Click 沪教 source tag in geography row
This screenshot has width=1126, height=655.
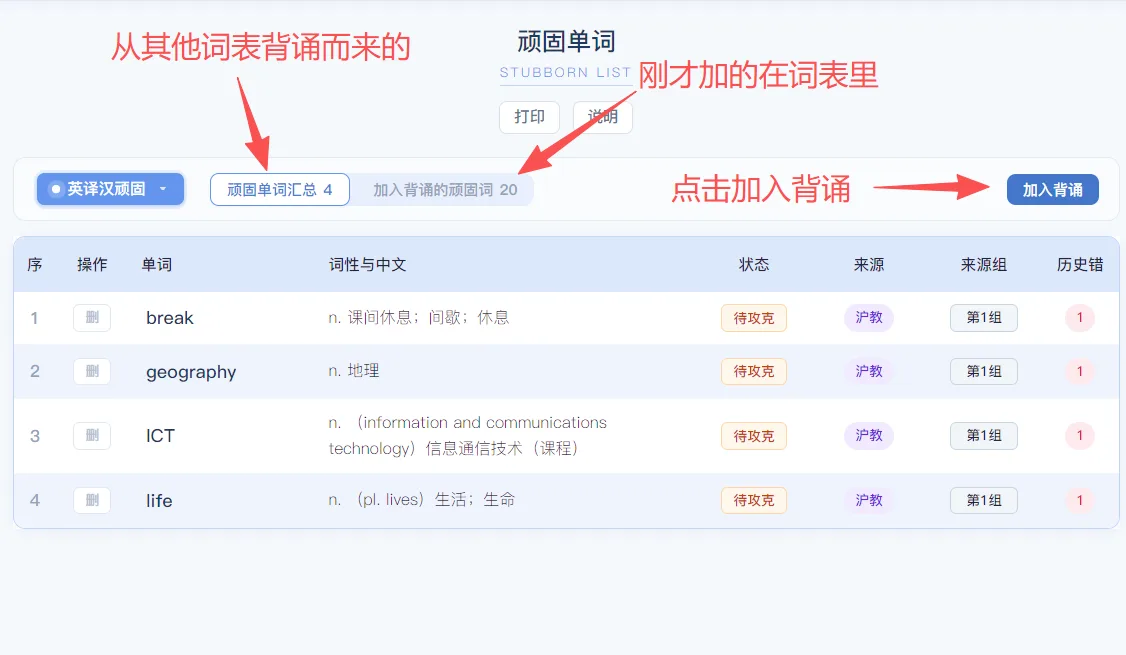click(869, 371)
